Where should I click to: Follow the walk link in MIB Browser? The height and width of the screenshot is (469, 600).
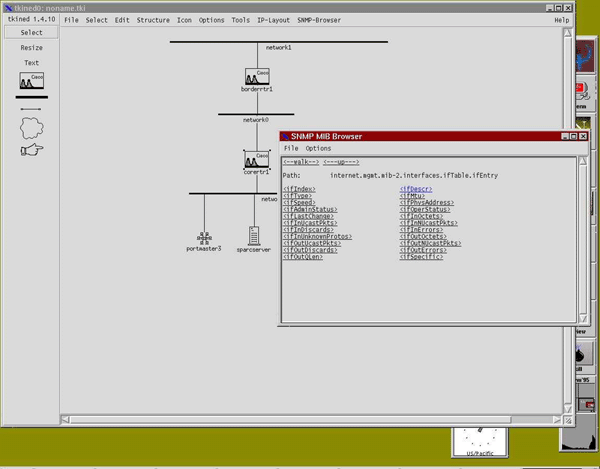click(x=301, y=161)
